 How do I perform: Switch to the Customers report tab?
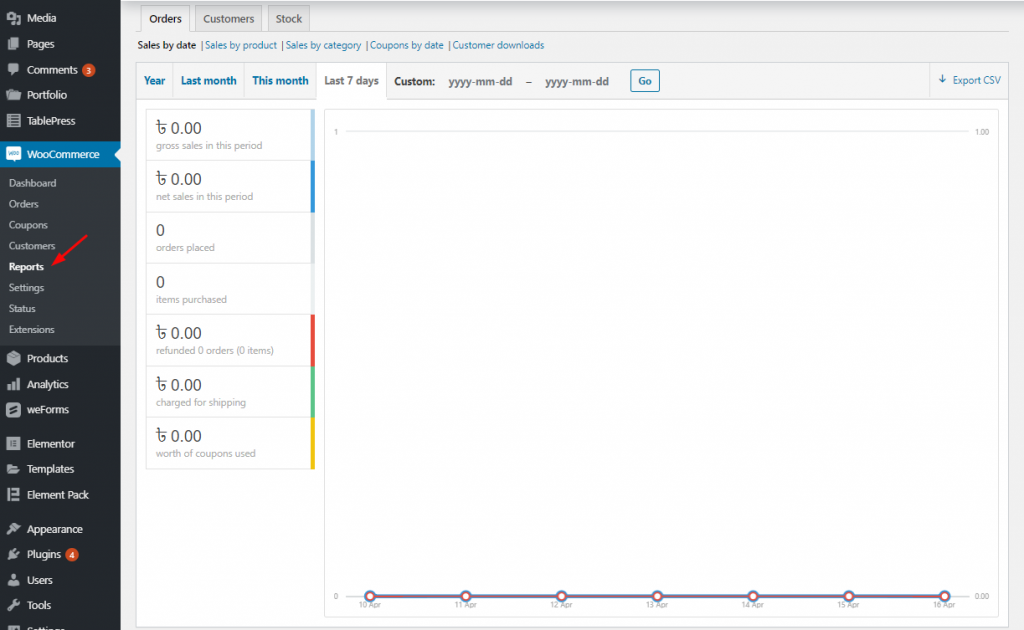228,18
